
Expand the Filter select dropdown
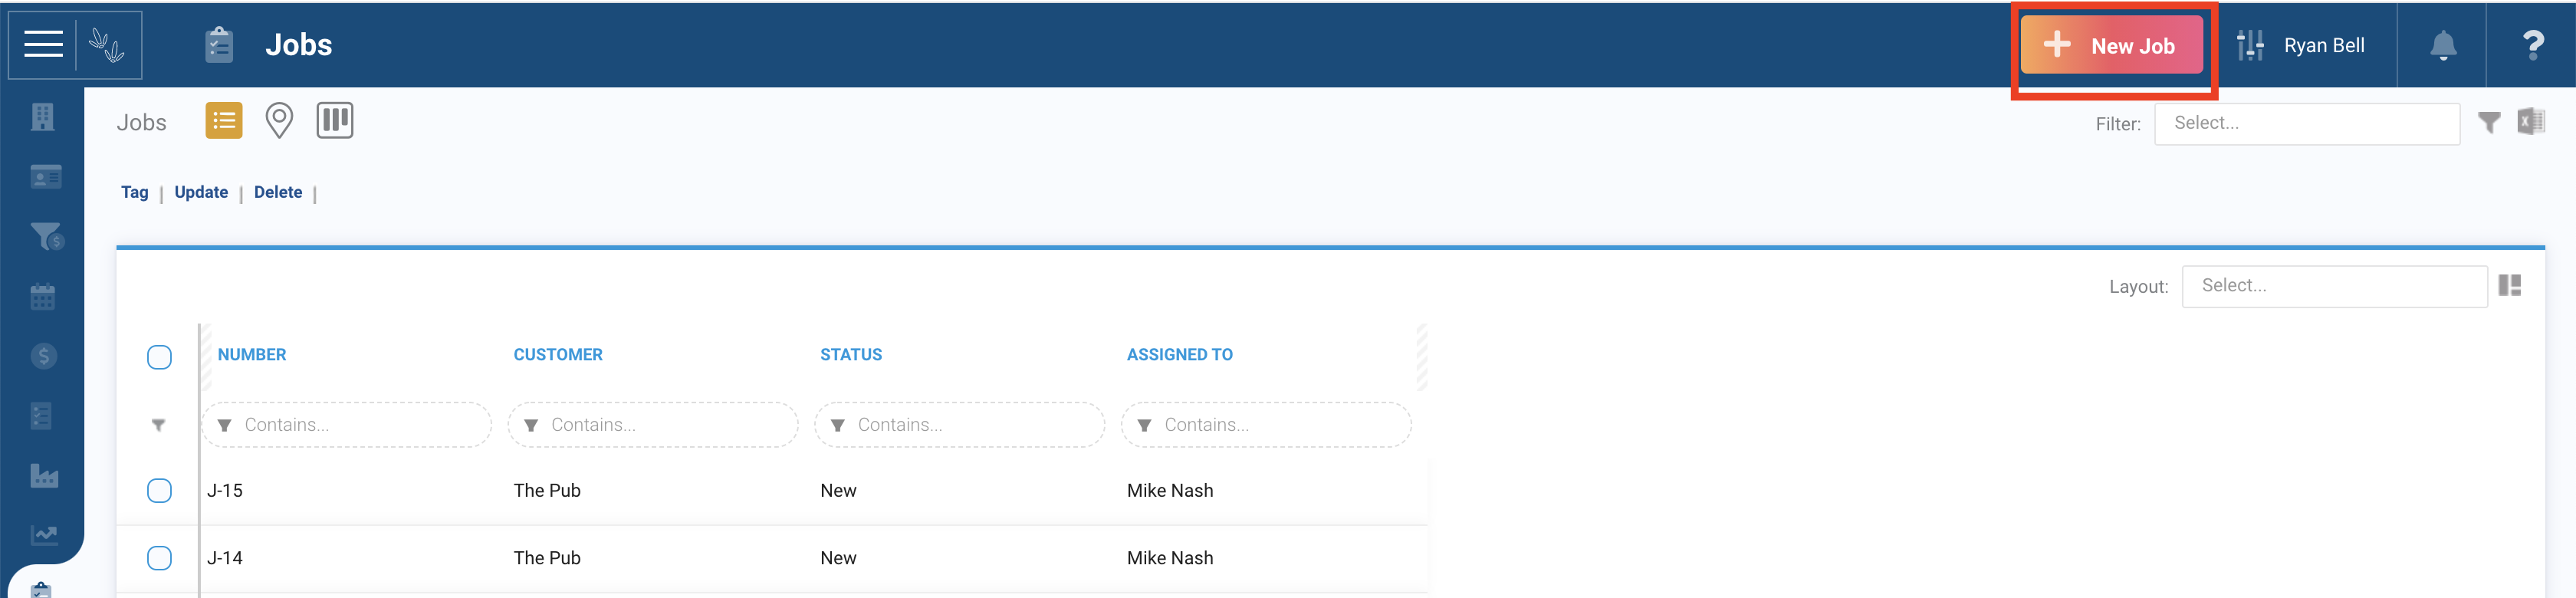(2307, 124)
